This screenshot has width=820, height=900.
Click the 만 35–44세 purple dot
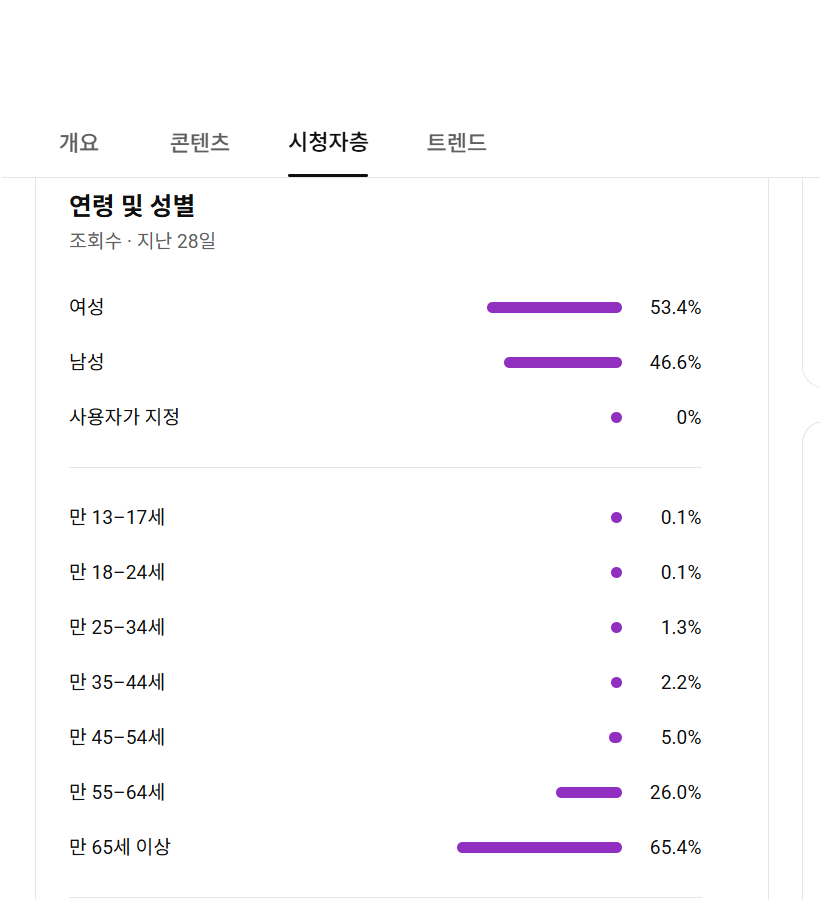pyautogui.click(x=616, y=682)
